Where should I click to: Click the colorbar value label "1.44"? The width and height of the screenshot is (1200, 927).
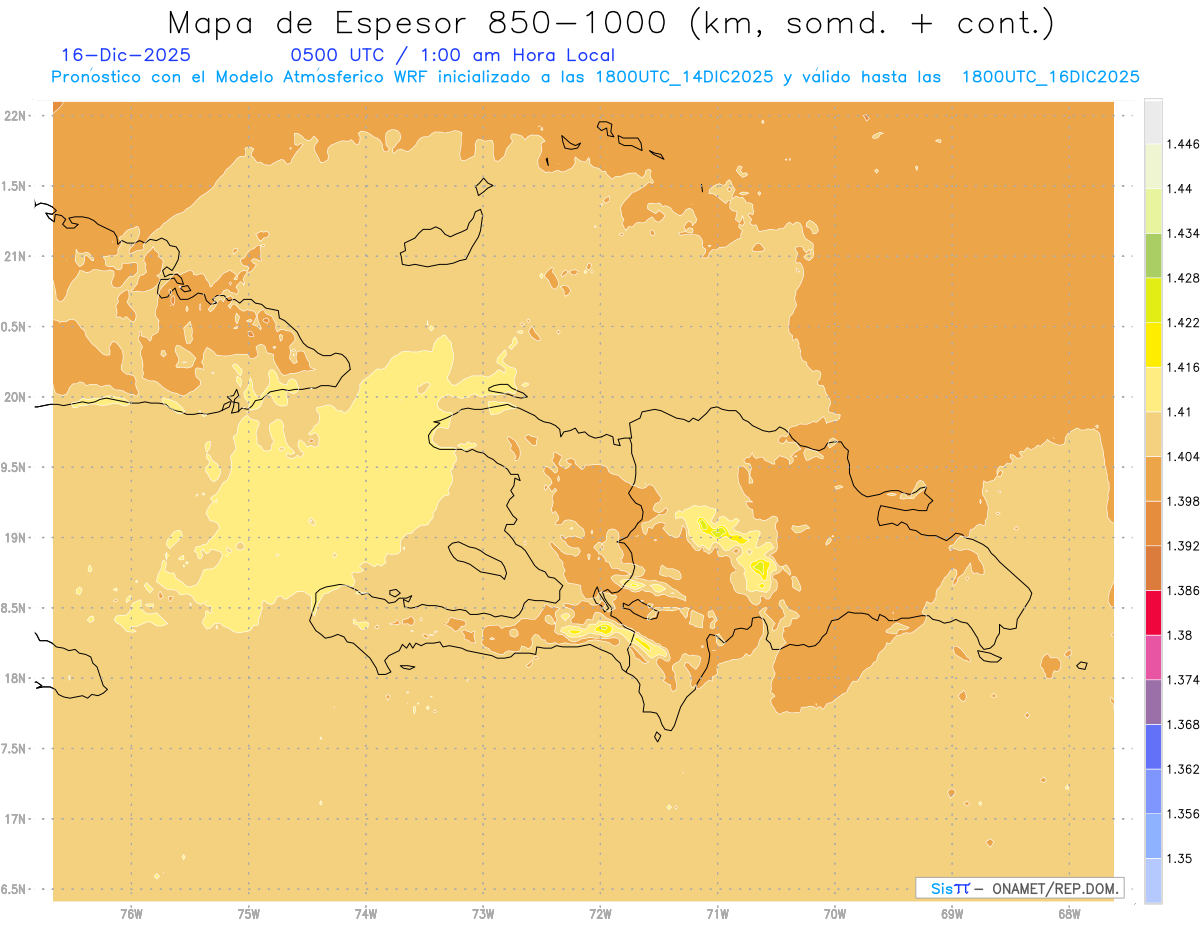[1179, 188]
